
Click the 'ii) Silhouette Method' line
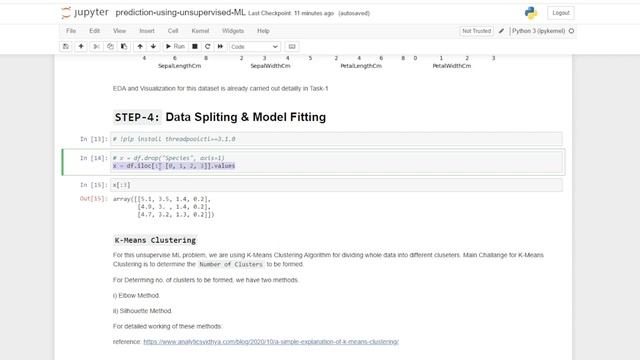pyautogui.click(x=142, y=311)
